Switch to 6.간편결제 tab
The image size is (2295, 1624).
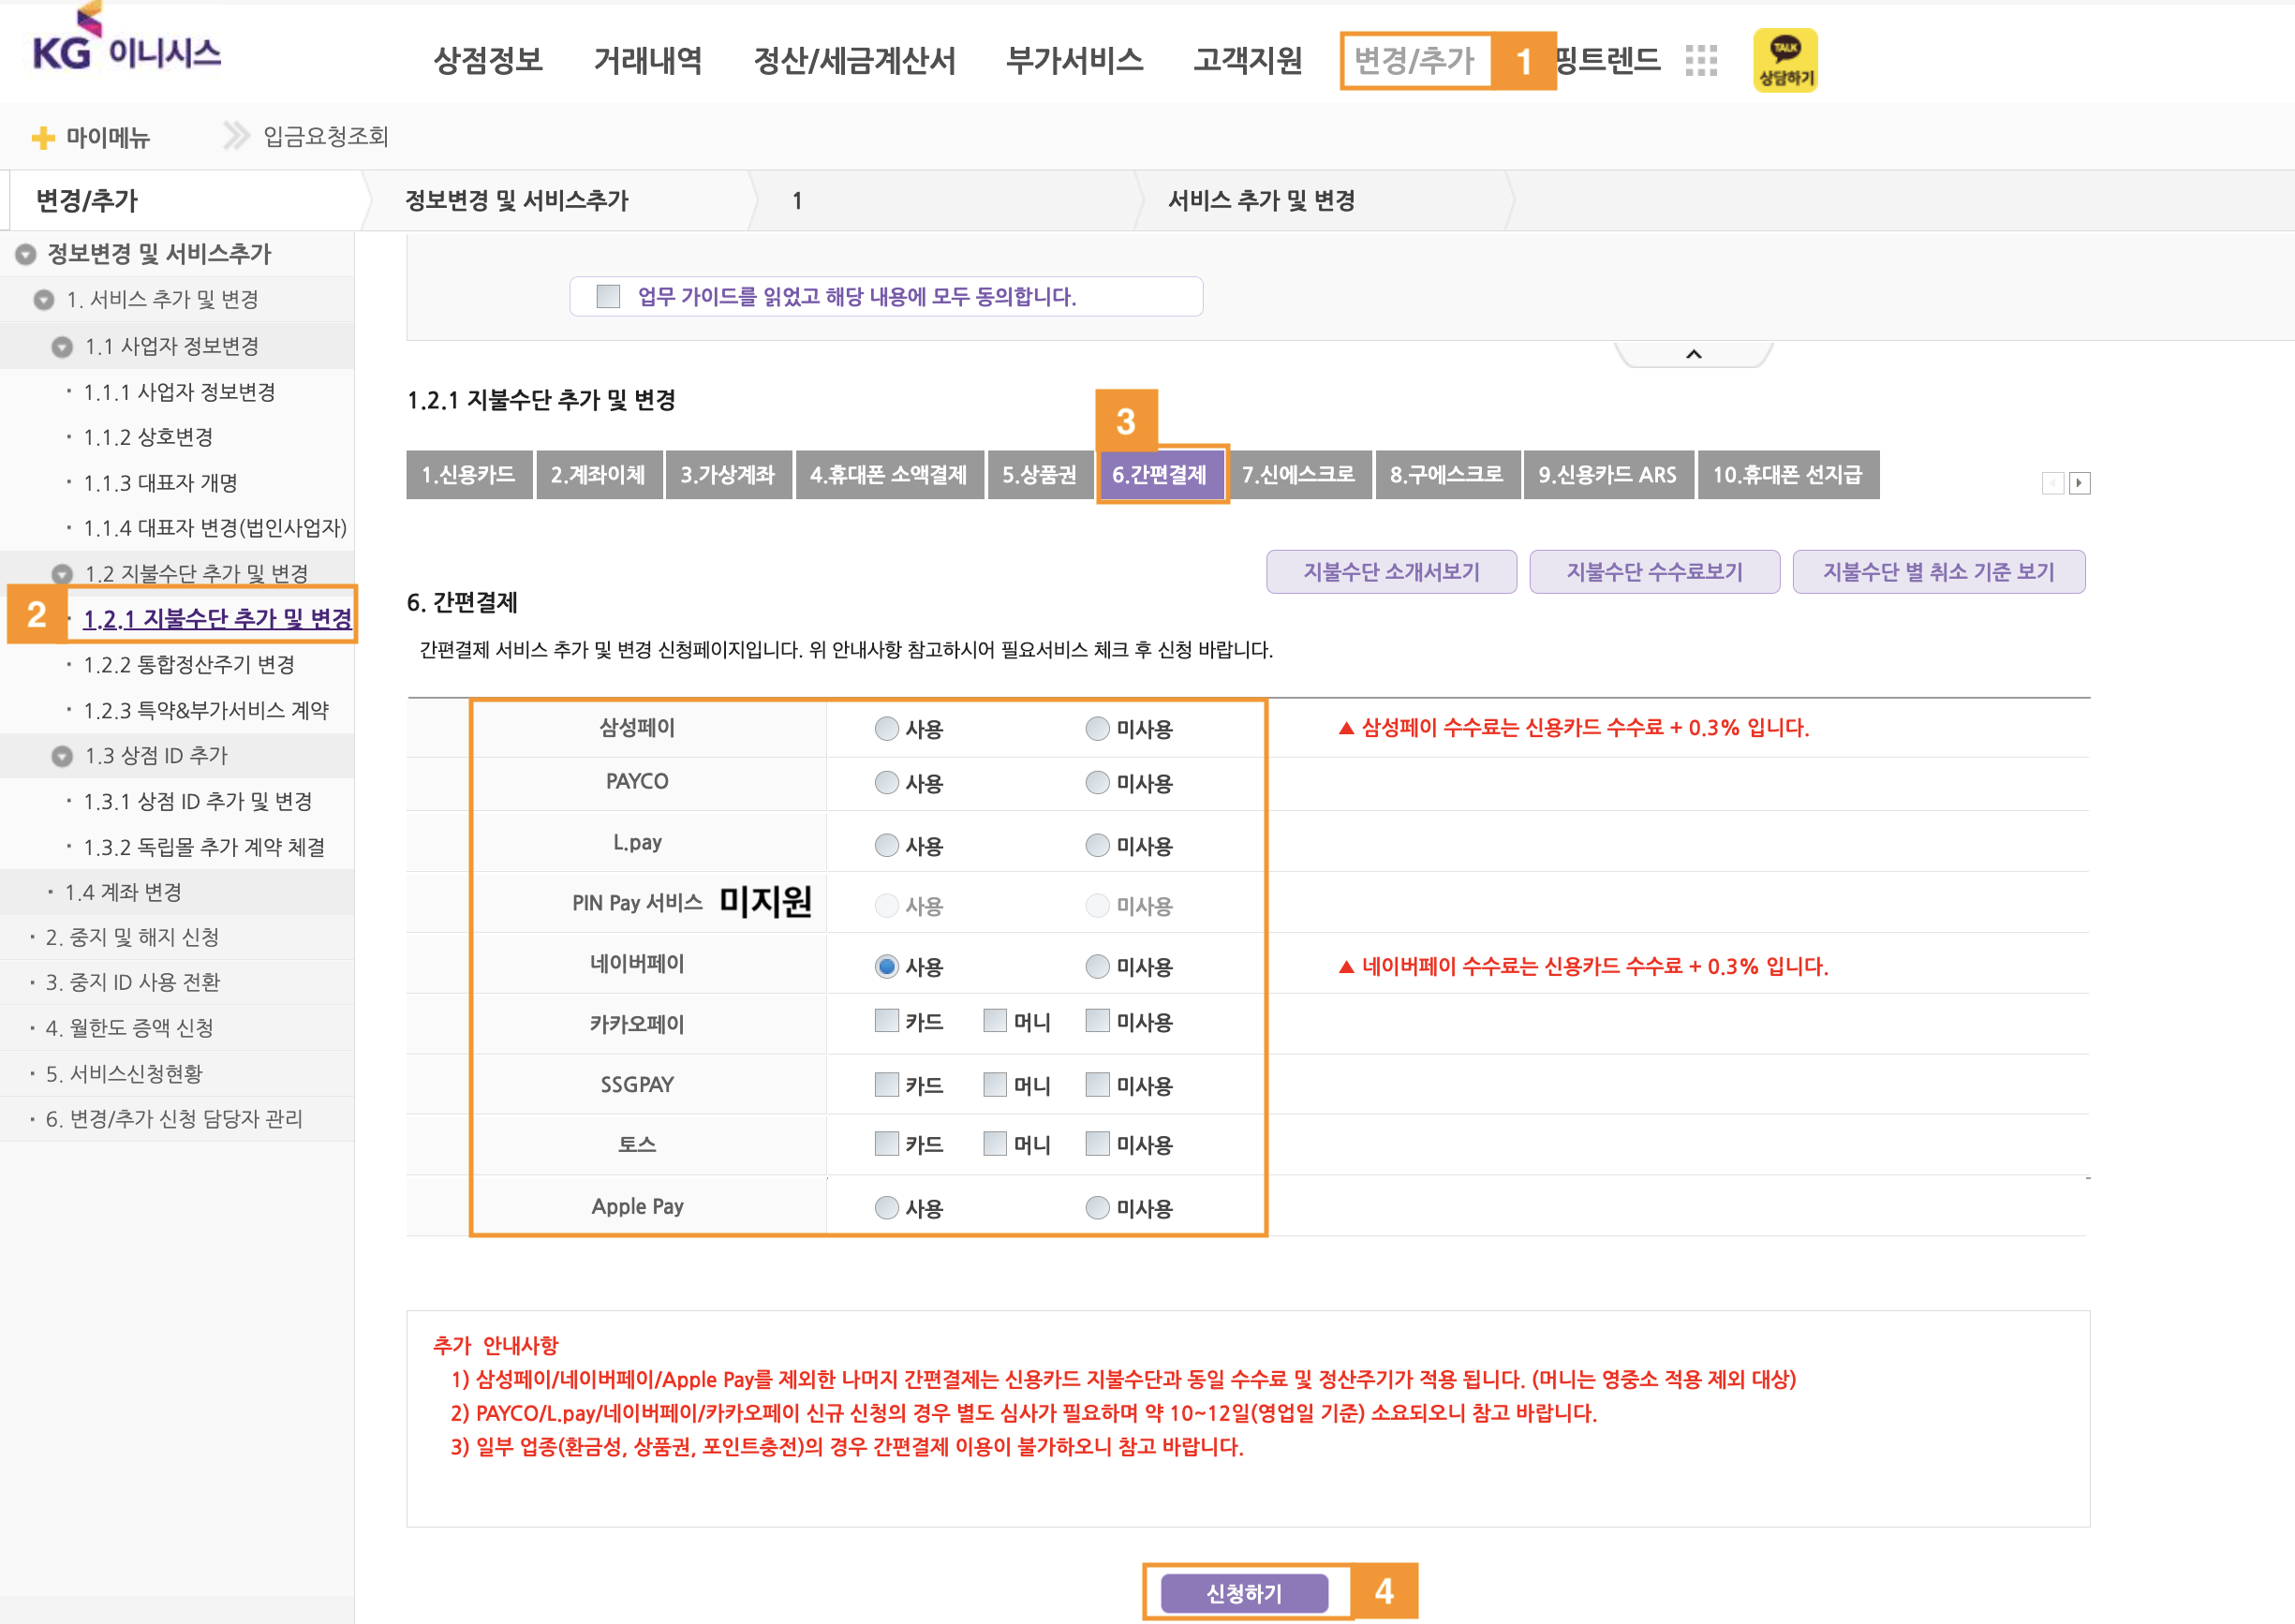click(x=1160, y=475)
